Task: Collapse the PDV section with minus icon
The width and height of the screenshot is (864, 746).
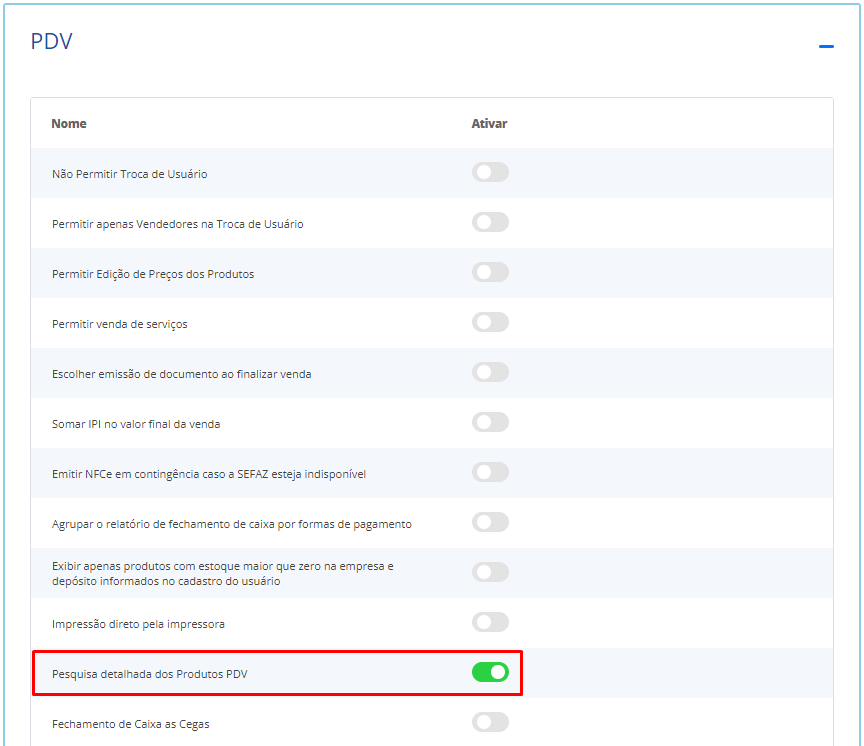Action: coord(826,46)
